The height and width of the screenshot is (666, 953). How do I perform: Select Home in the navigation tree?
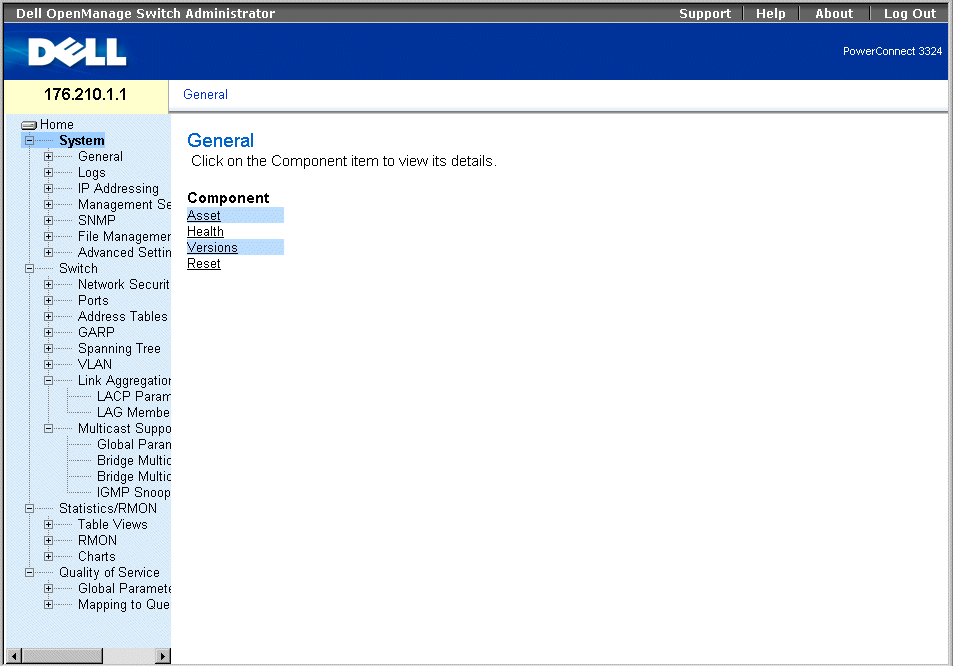point(57,125)
